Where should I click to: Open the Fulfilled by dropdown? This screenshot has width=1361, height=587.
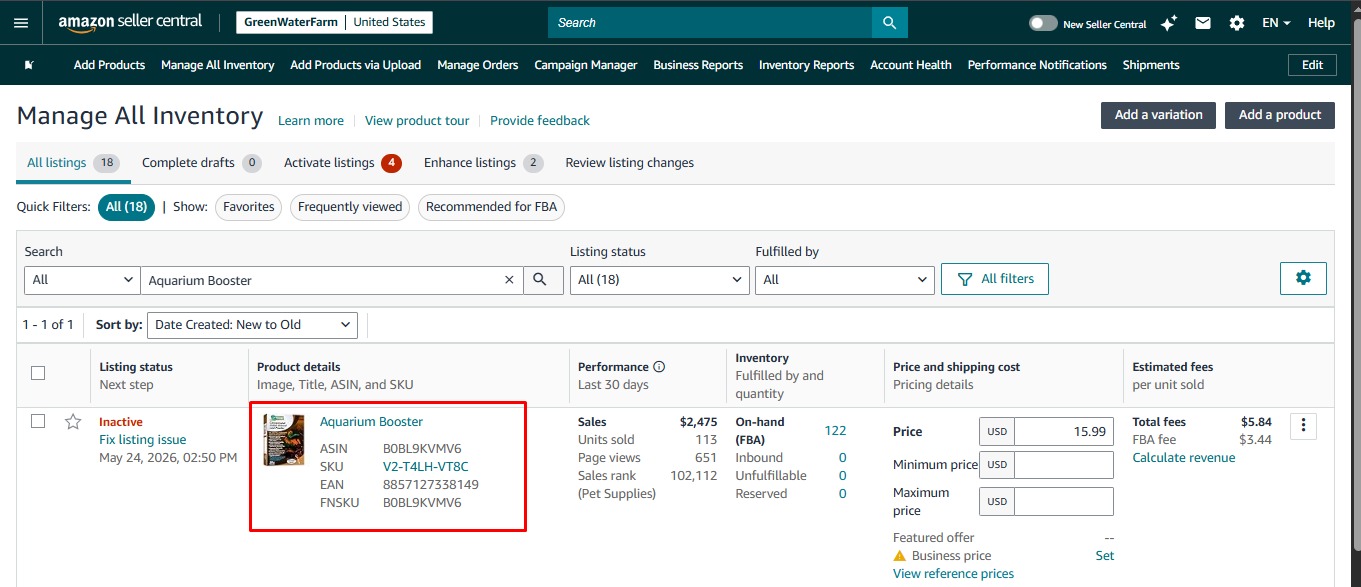coord(845,280)
